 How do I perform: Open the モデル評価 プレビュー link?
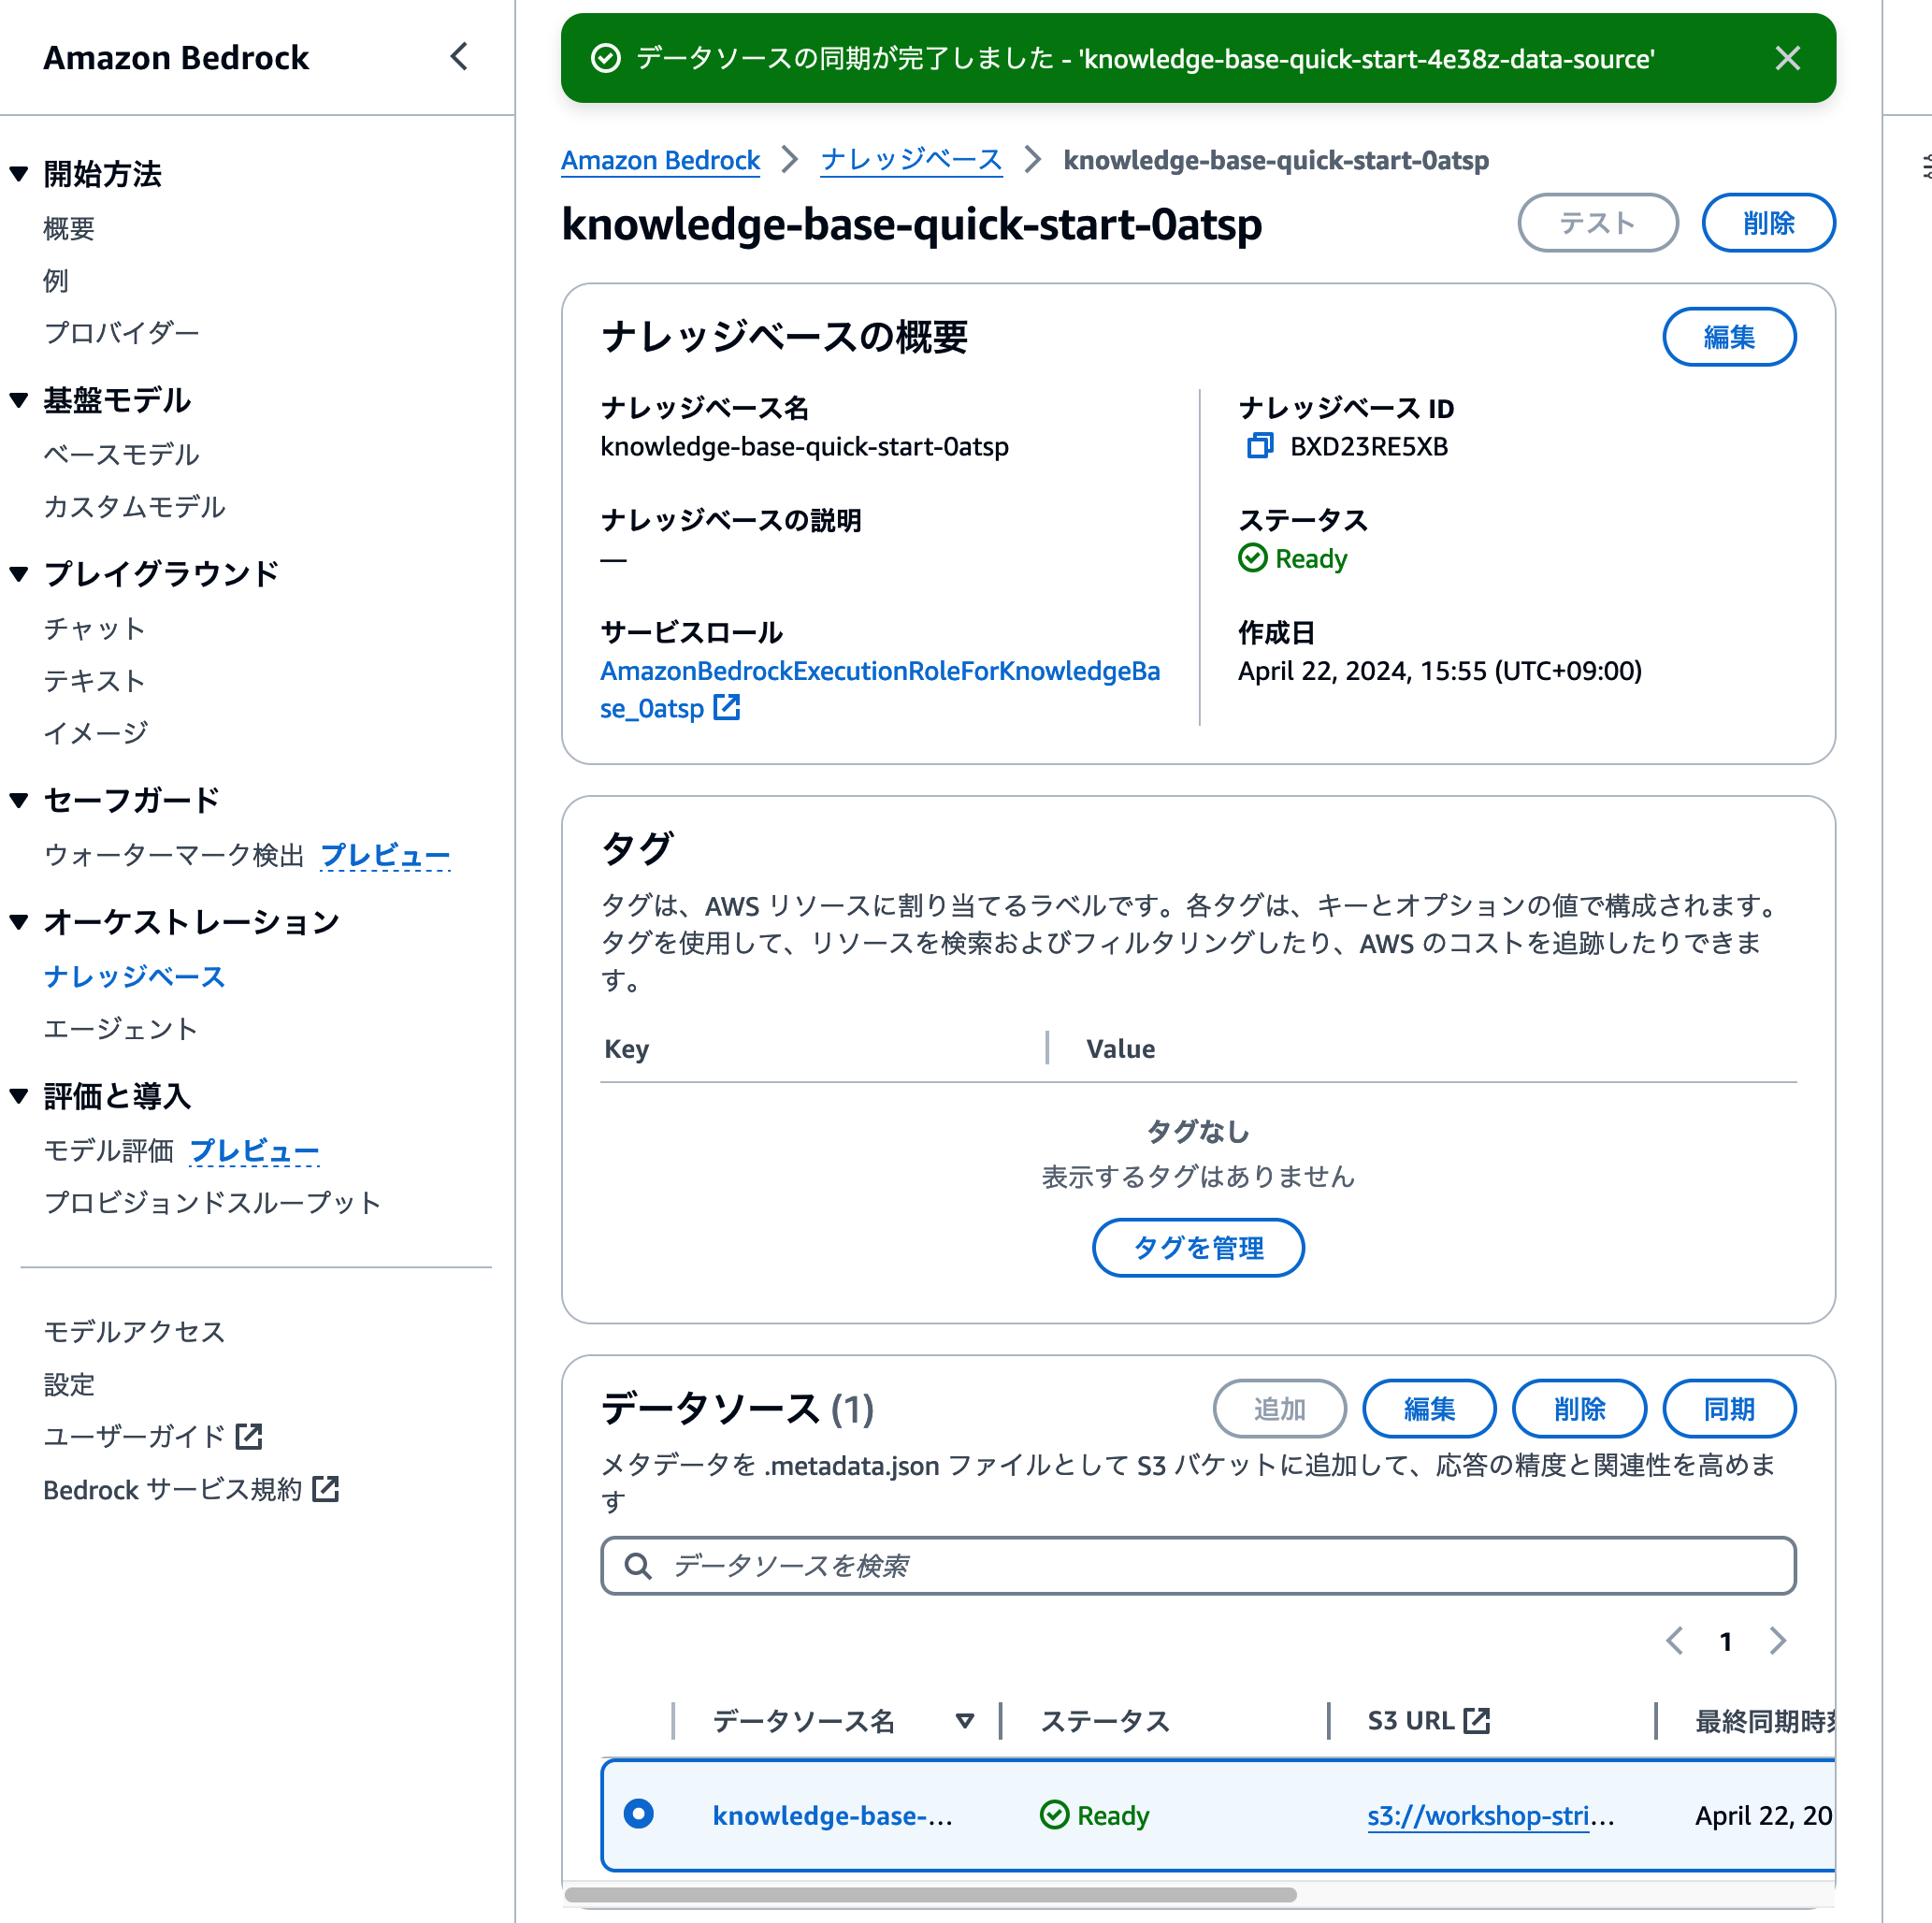tap(254, 1150)
